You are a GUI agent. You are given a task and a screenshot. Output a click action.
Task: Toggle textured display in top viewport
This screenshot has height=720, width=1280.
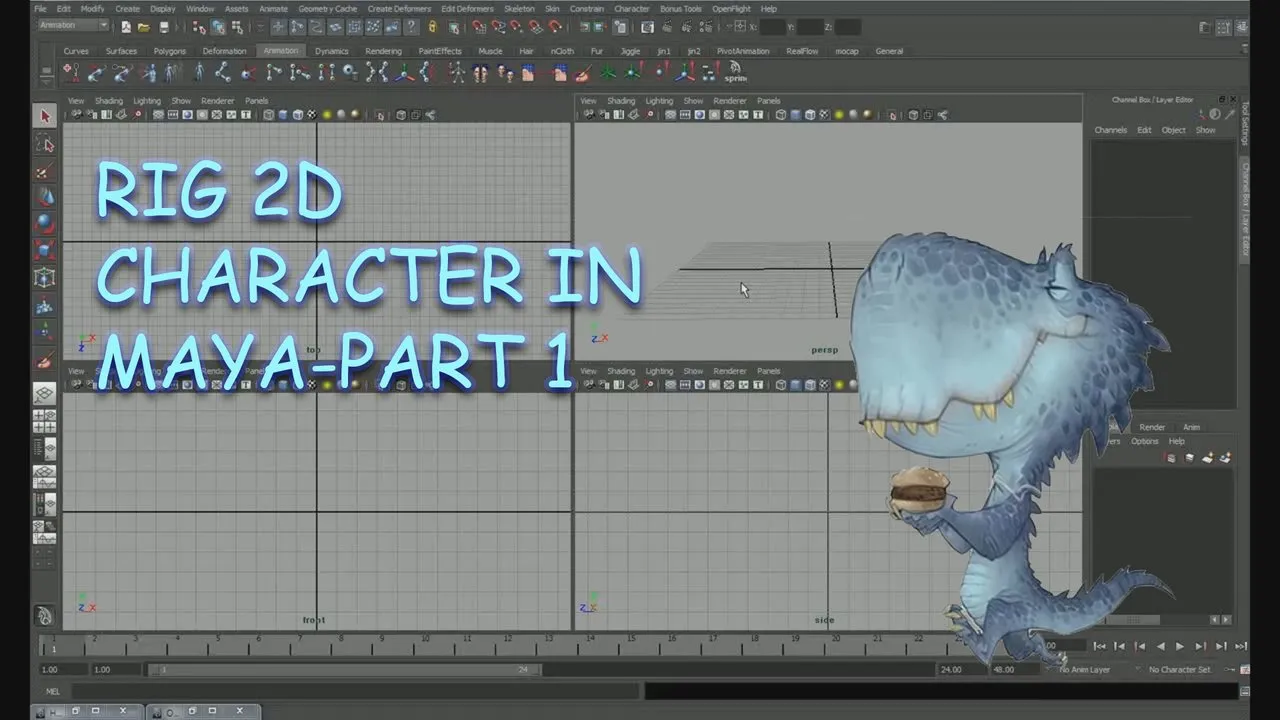click(x=312, y=115)
